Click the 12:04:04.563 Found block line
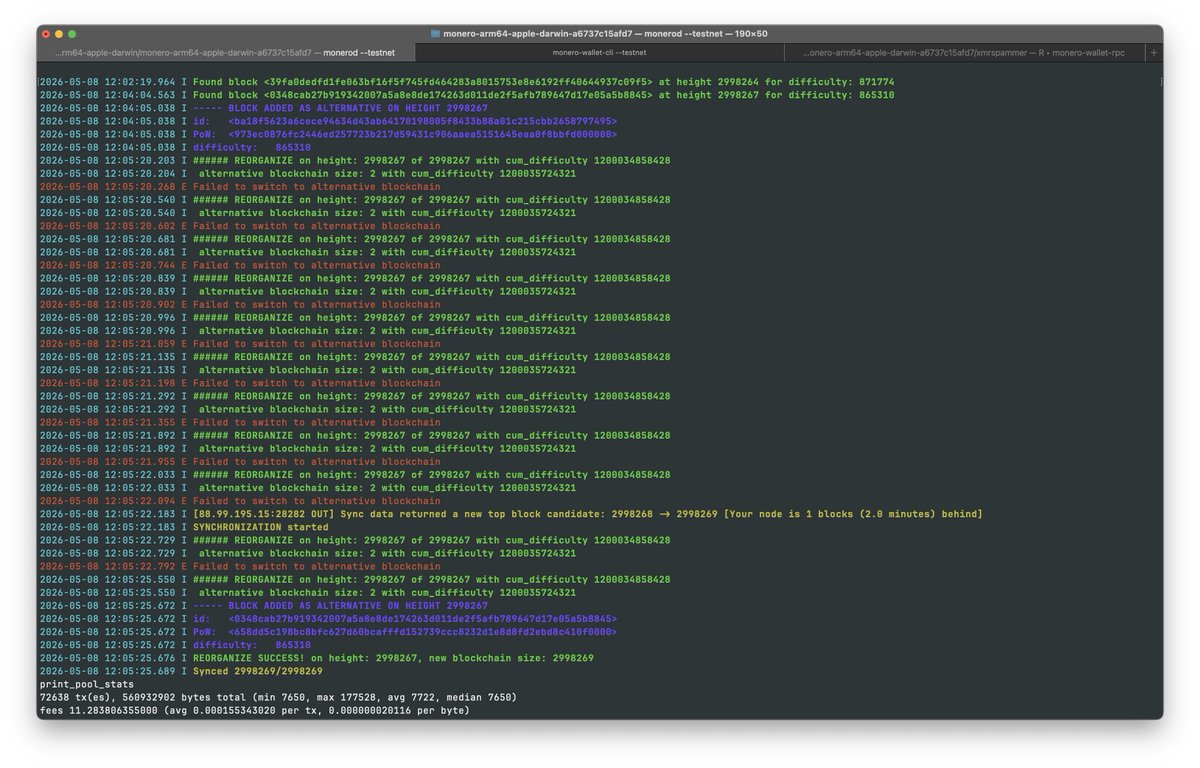Screen dimensions: 1200x768 tap(467, 95)
